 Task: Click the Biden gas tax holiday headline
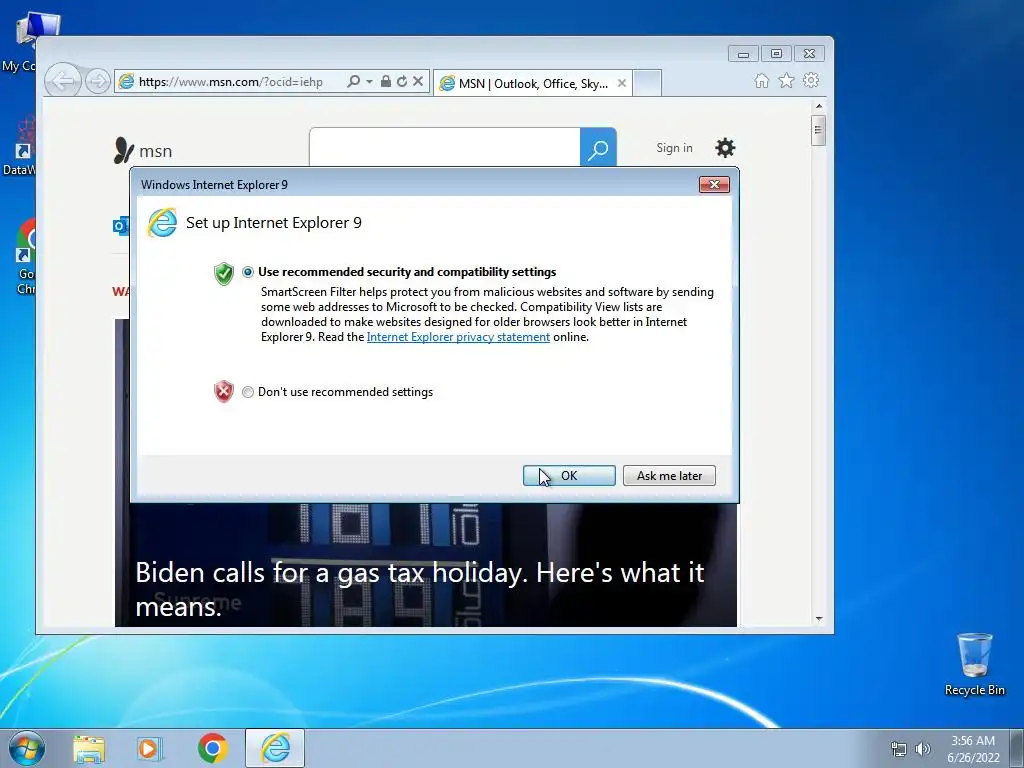point(420,589)
